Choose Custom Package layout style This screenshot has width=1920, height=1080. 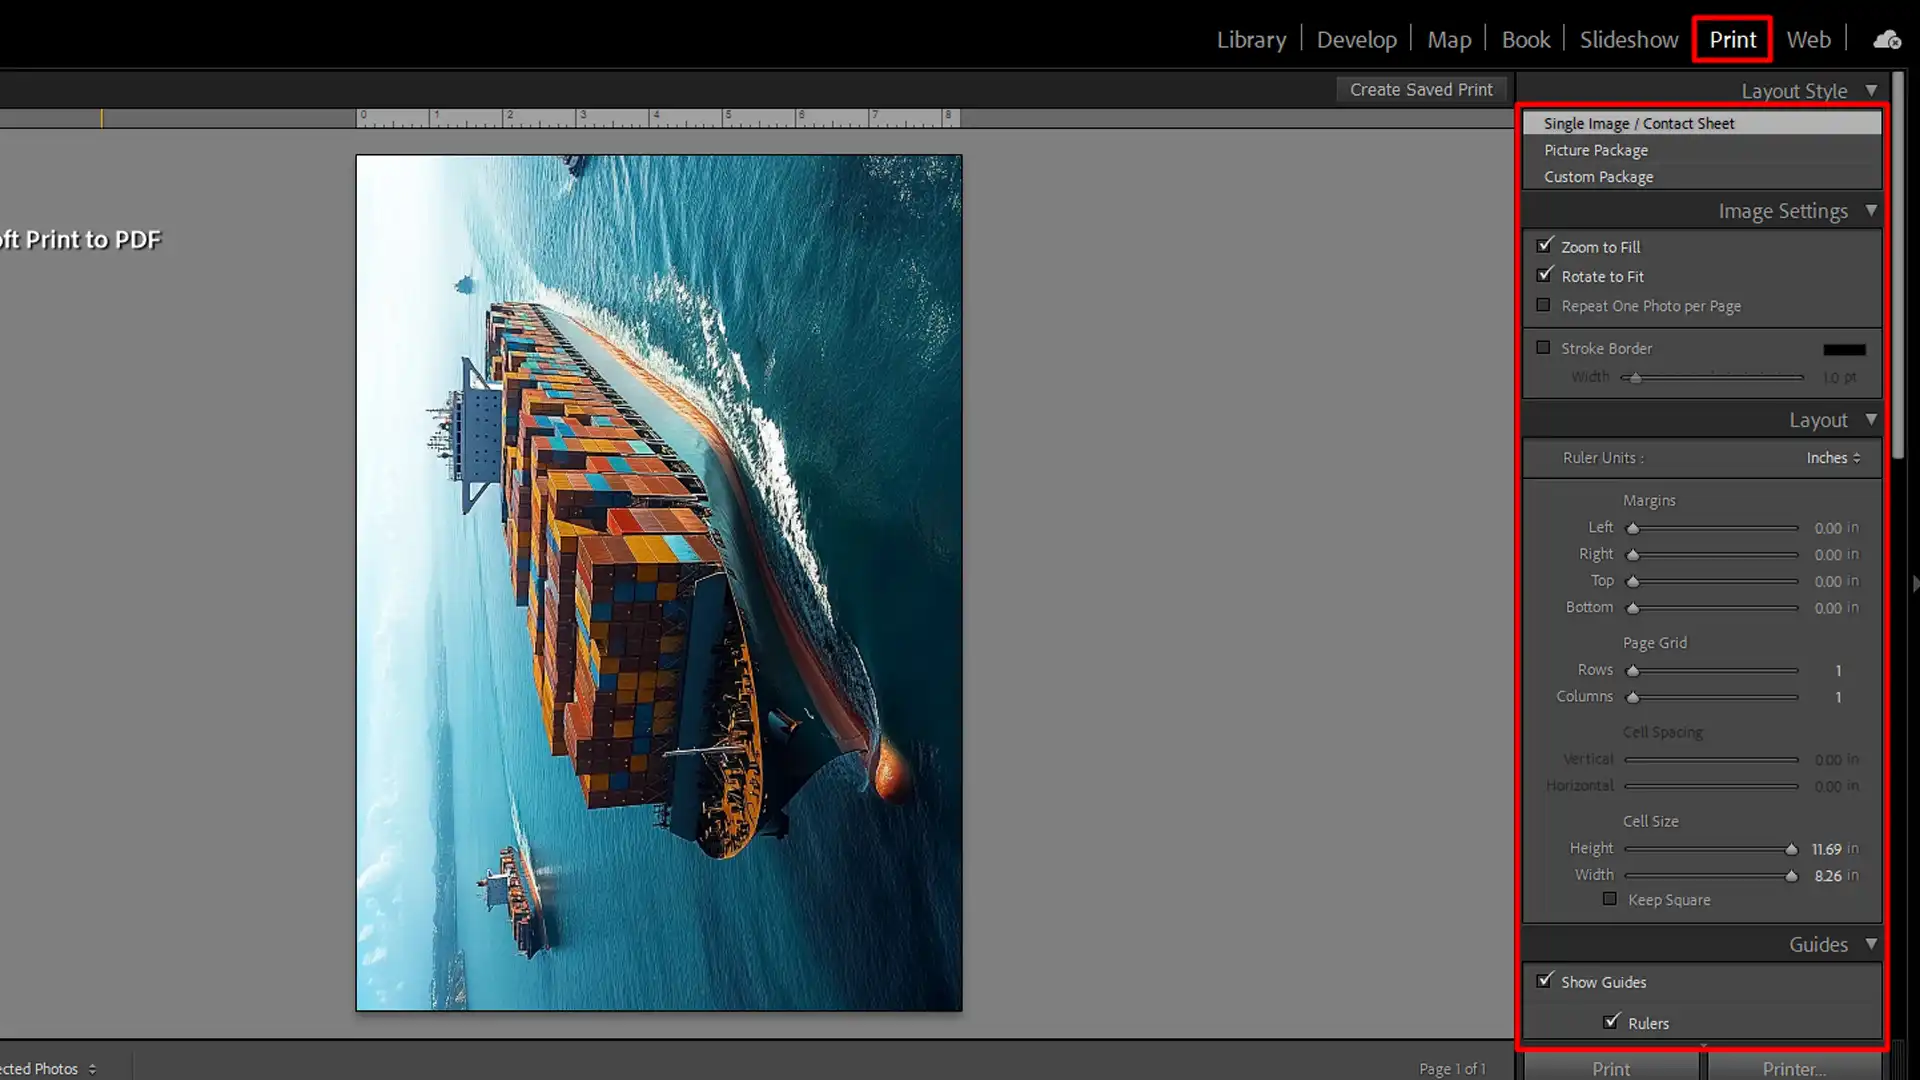pyautogui.click(x=1702, y=177)
